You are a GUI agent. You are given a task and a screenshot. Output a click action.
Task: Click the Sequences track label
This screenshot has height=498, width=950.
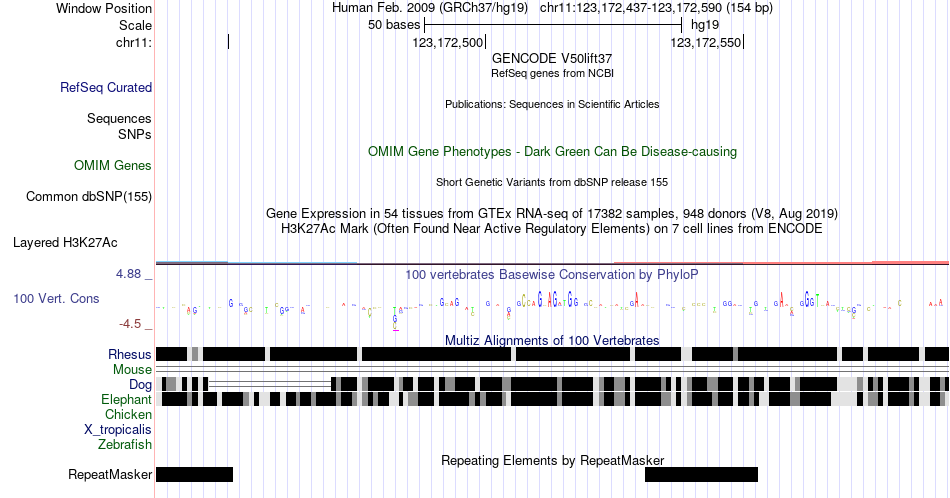pos(119,118)
